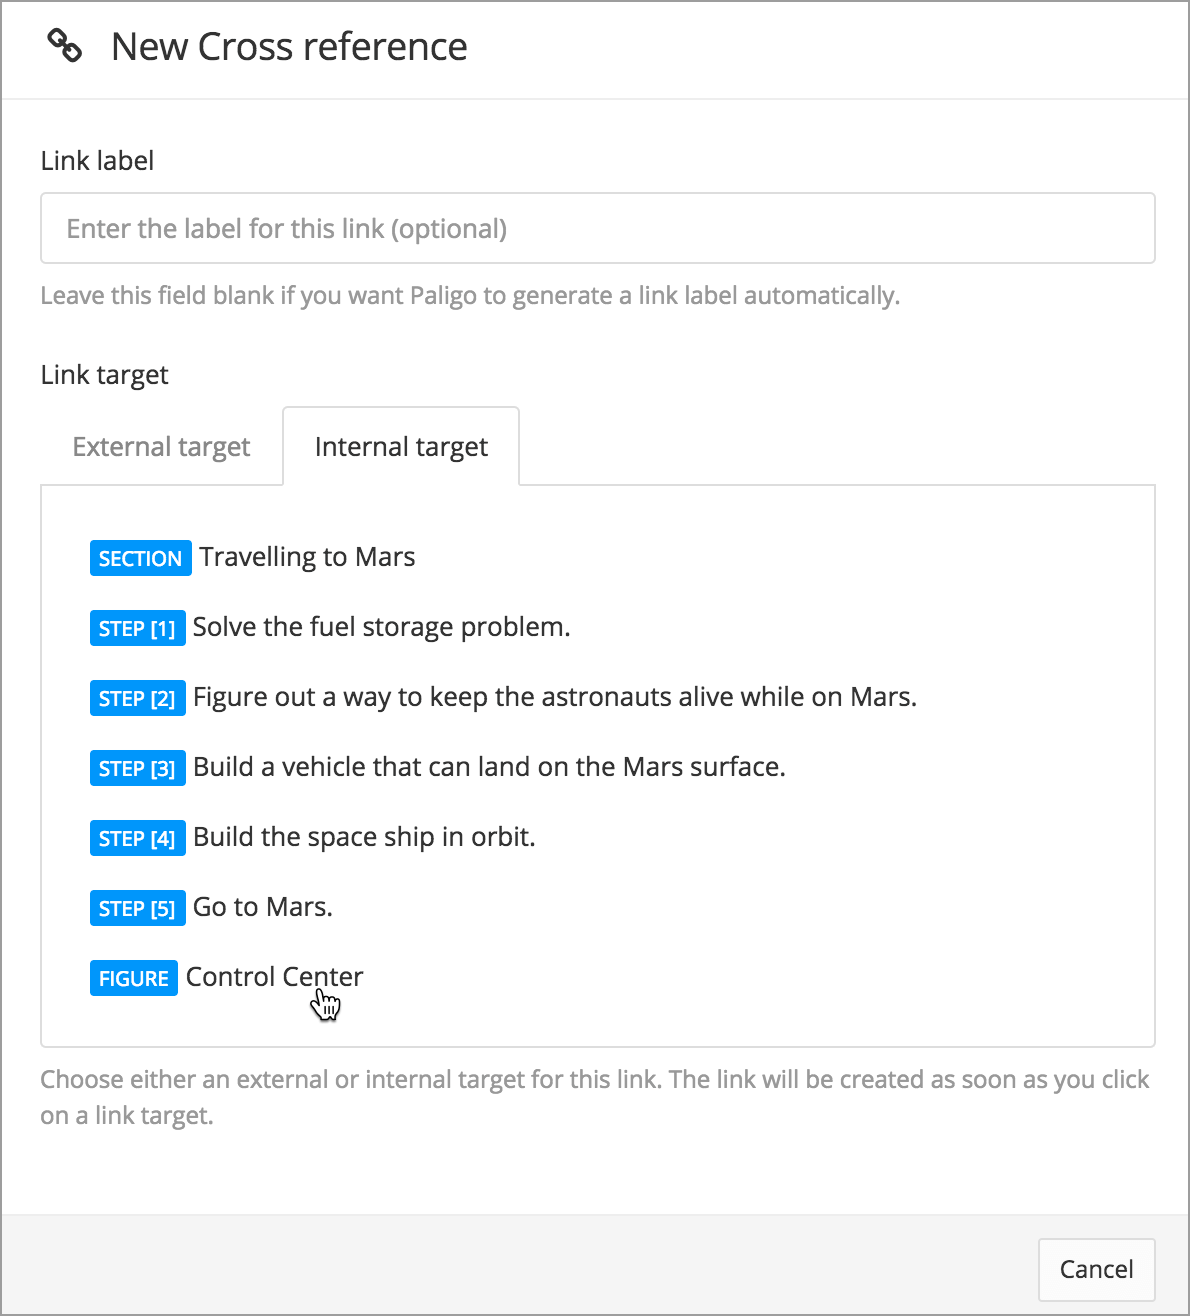Click the chain link icon in header

65,46
